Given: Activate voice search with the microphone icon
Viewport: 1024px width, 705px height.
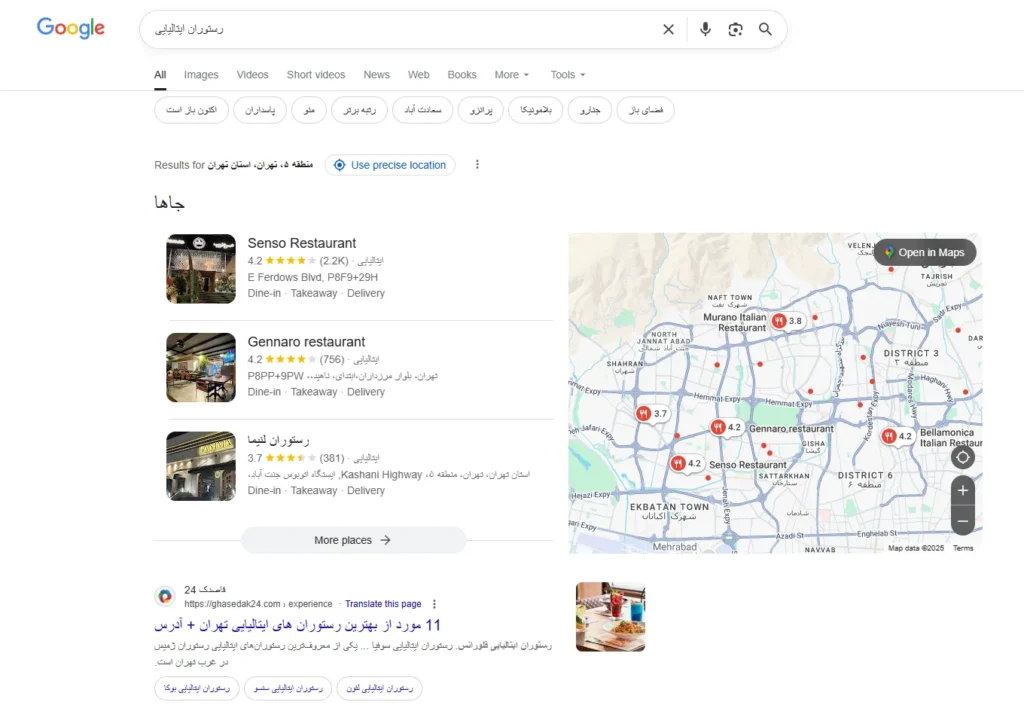Looking at the screenshot, I should [x=705, y=29].
